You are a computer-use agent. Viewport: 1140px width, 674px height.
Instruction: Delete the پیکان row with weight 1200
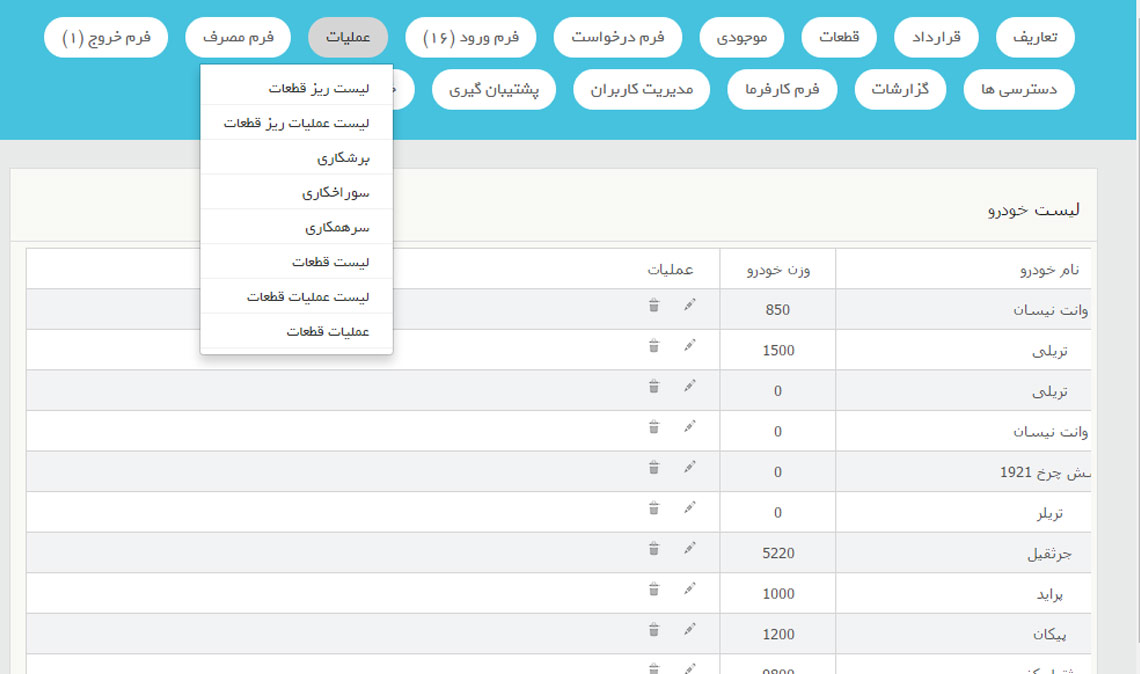coord(654,630)
